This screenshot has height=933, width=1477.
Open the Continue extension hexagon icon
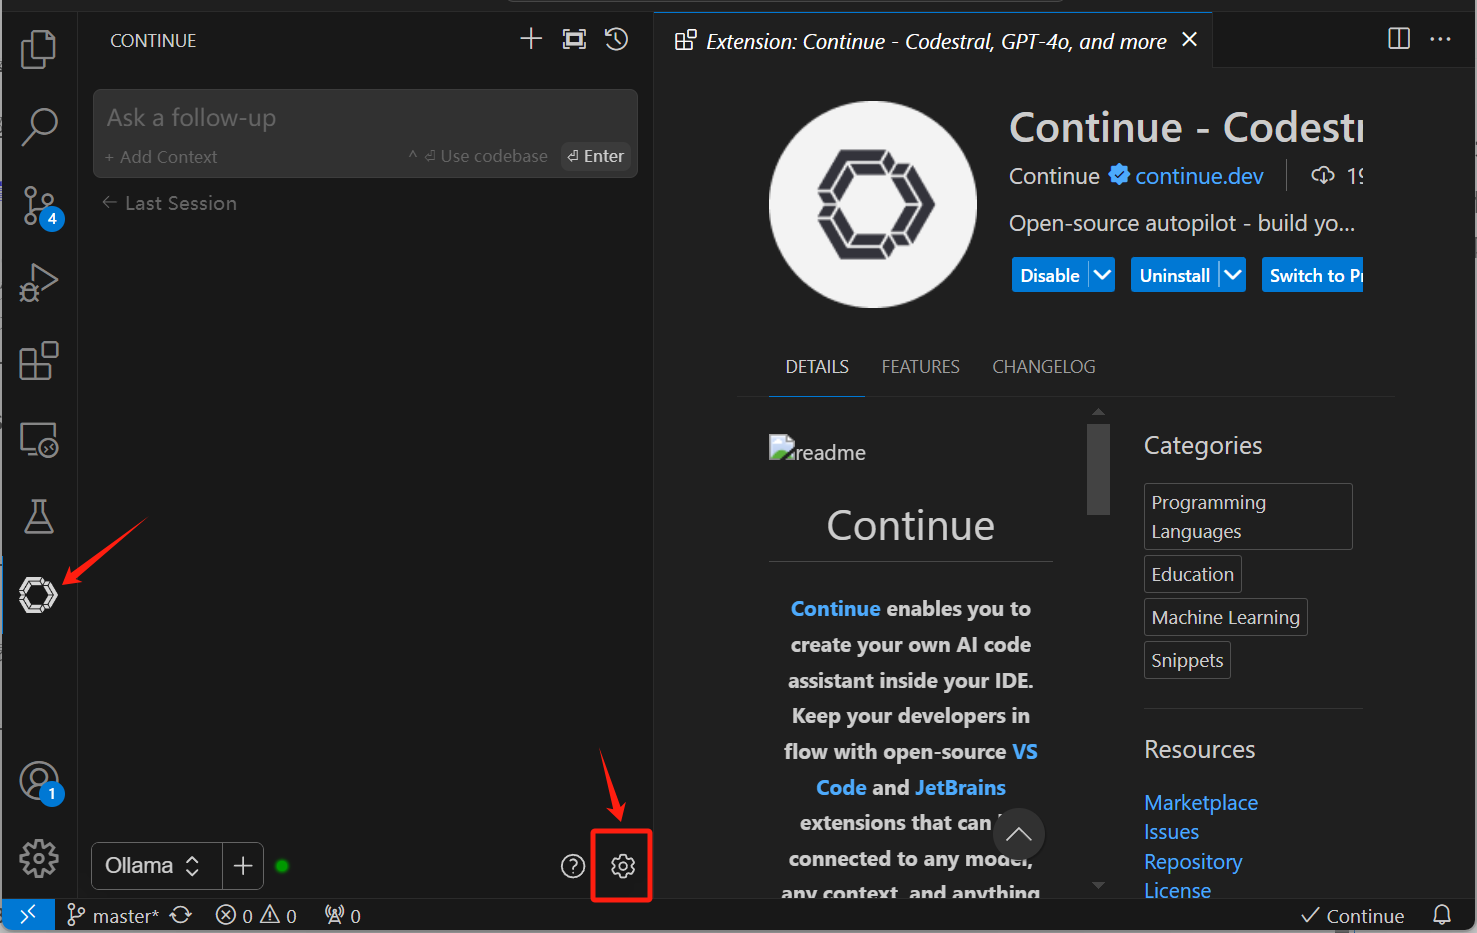coord(38,595)
